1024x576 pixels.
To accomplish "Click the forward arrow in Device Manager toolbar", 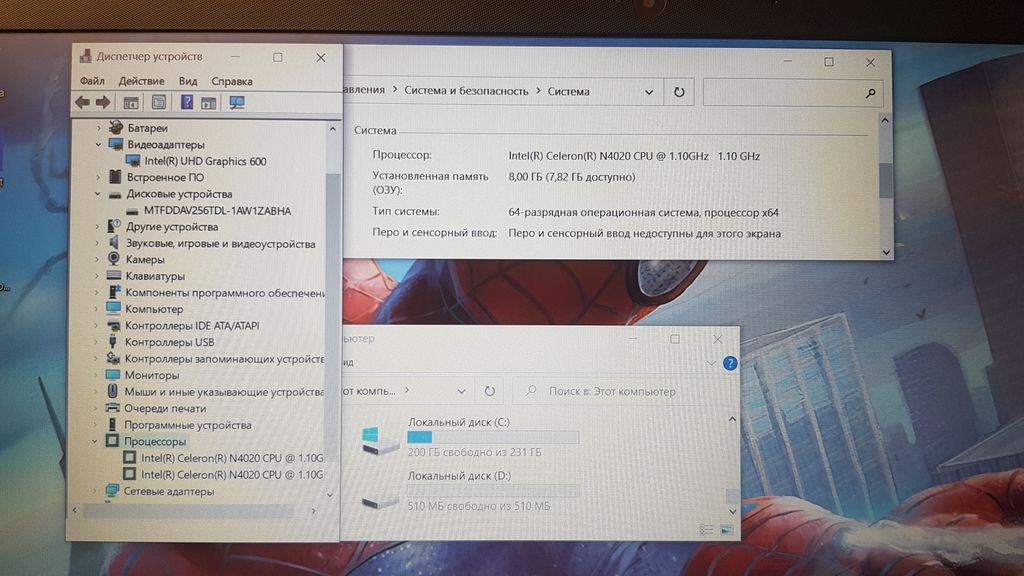I will tap(103, 102).
